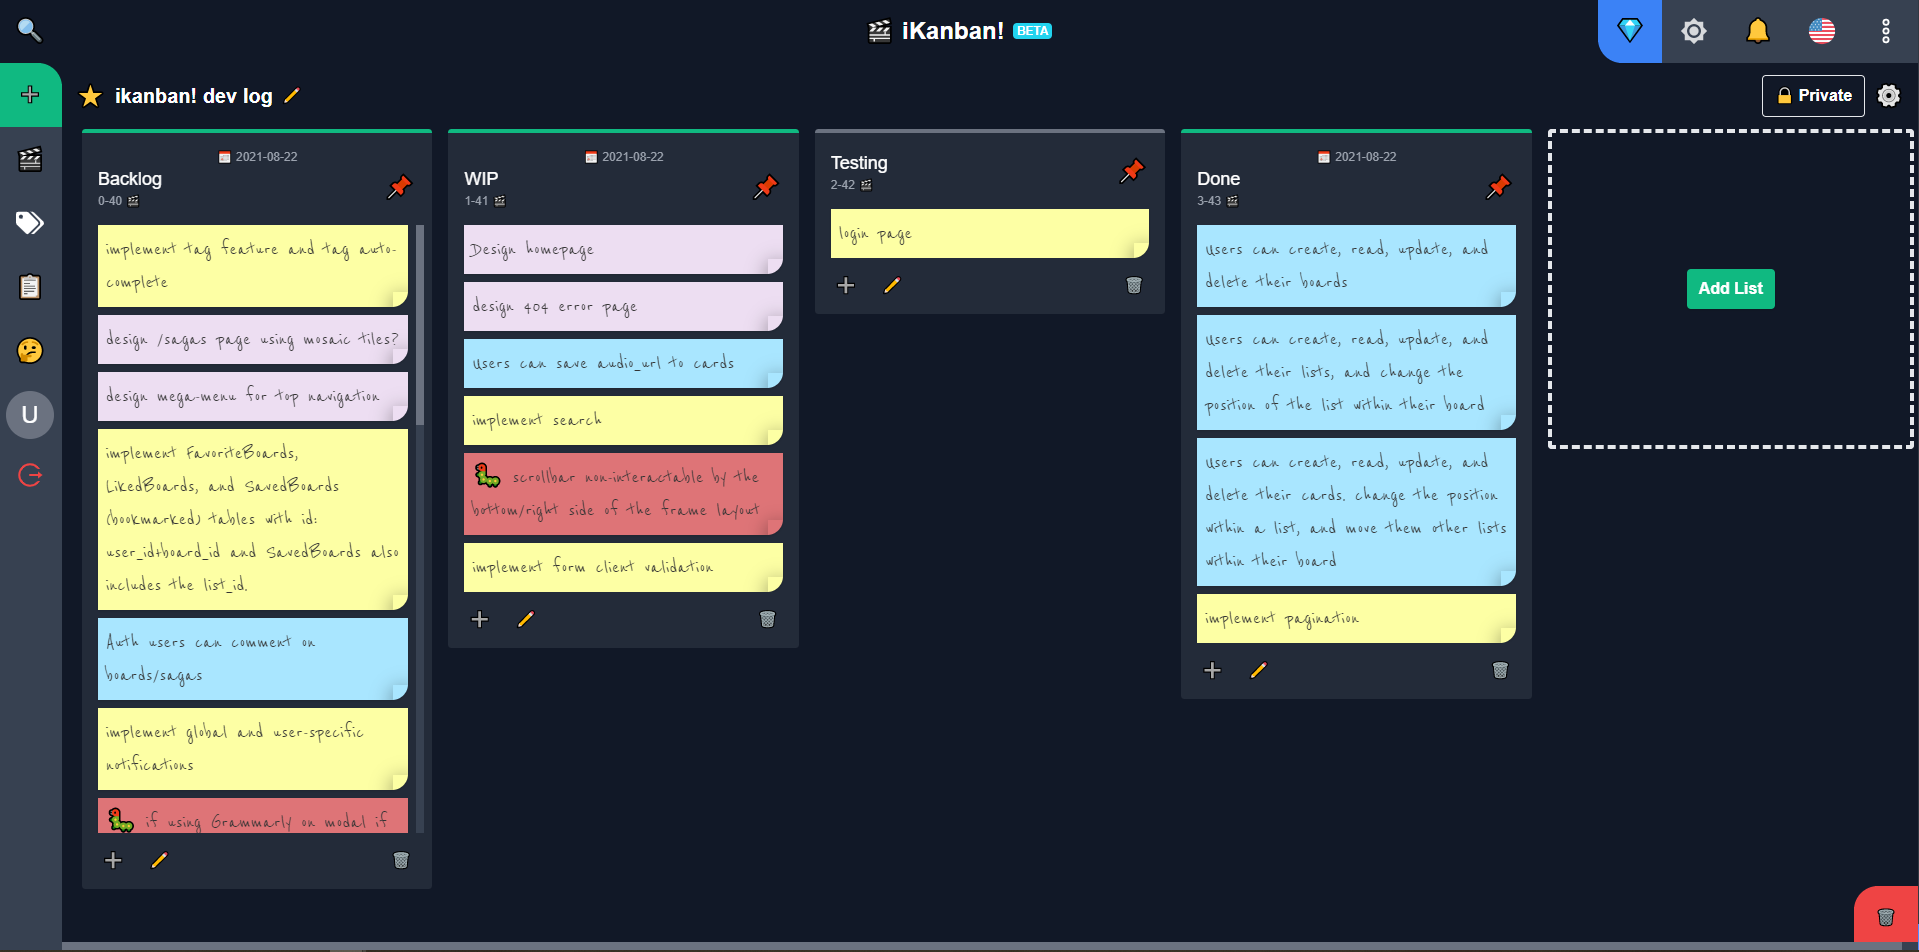Toggle the pin on Testing list
The image size is (1919, 952).
click(1132, 170)
